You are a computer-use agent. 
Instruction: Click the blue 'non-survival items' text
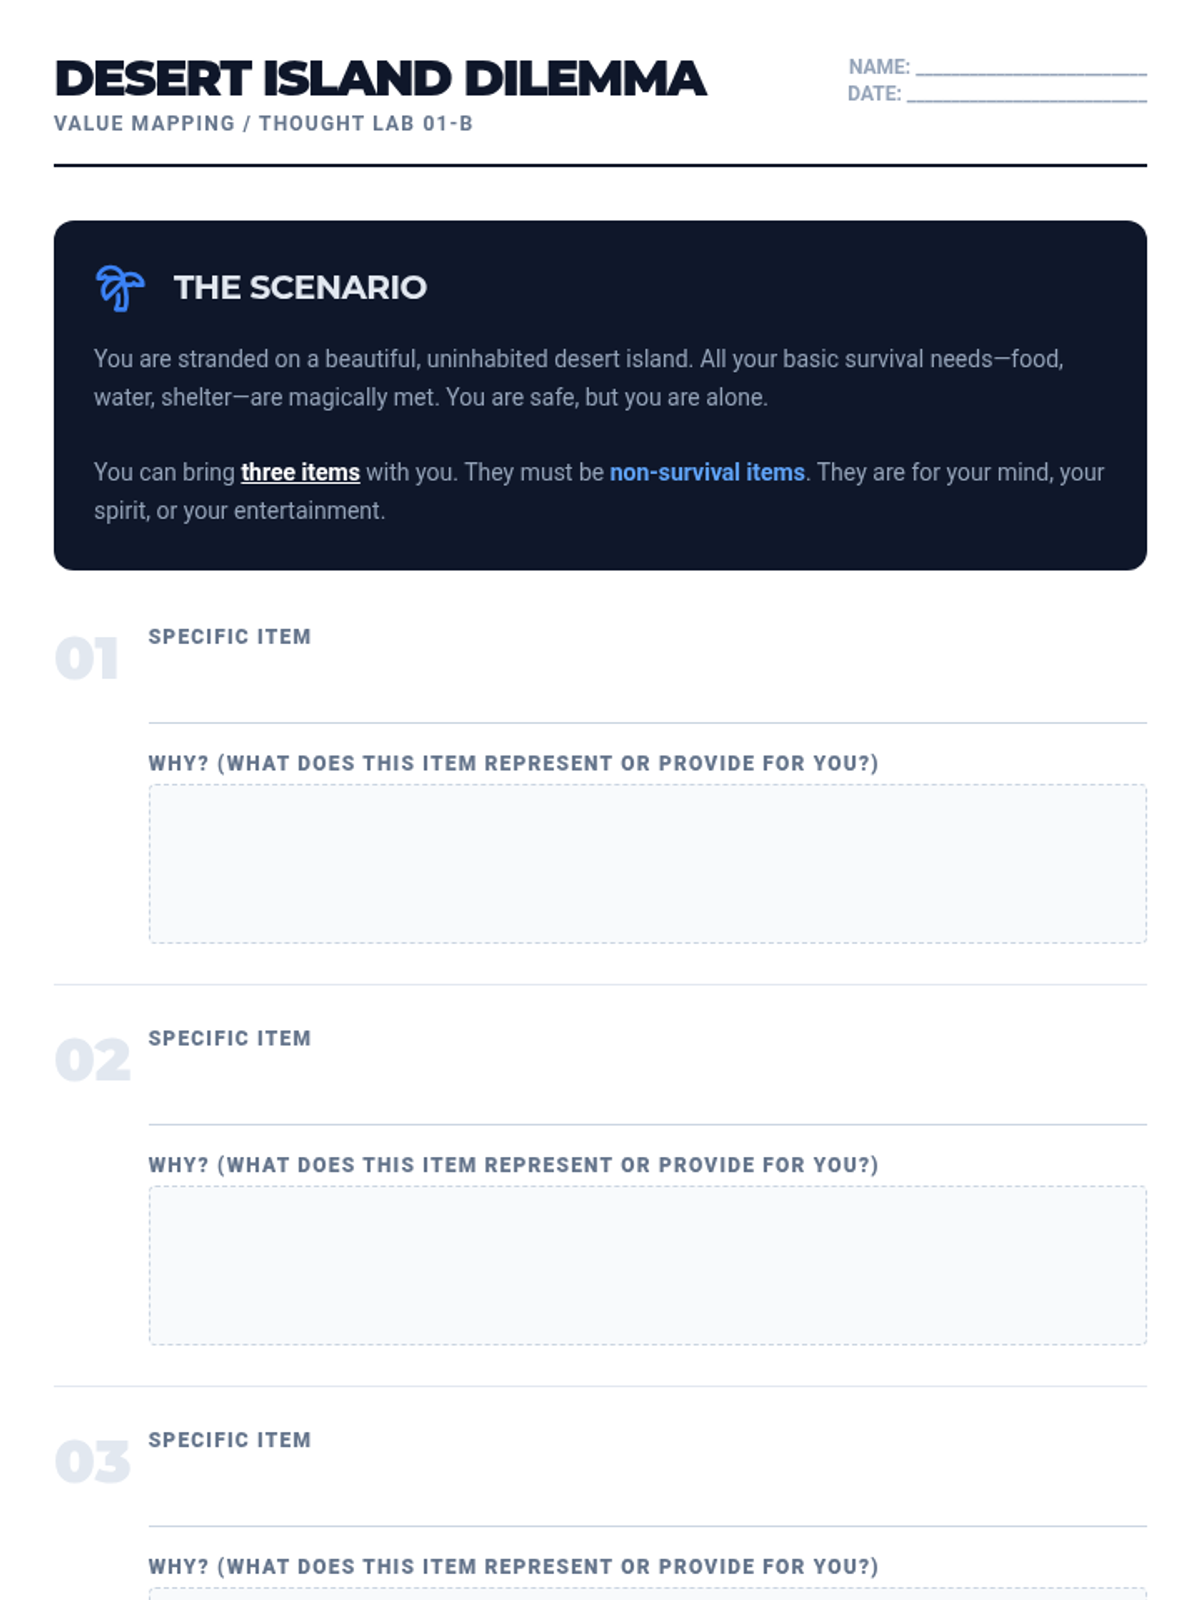click(707, 472)
